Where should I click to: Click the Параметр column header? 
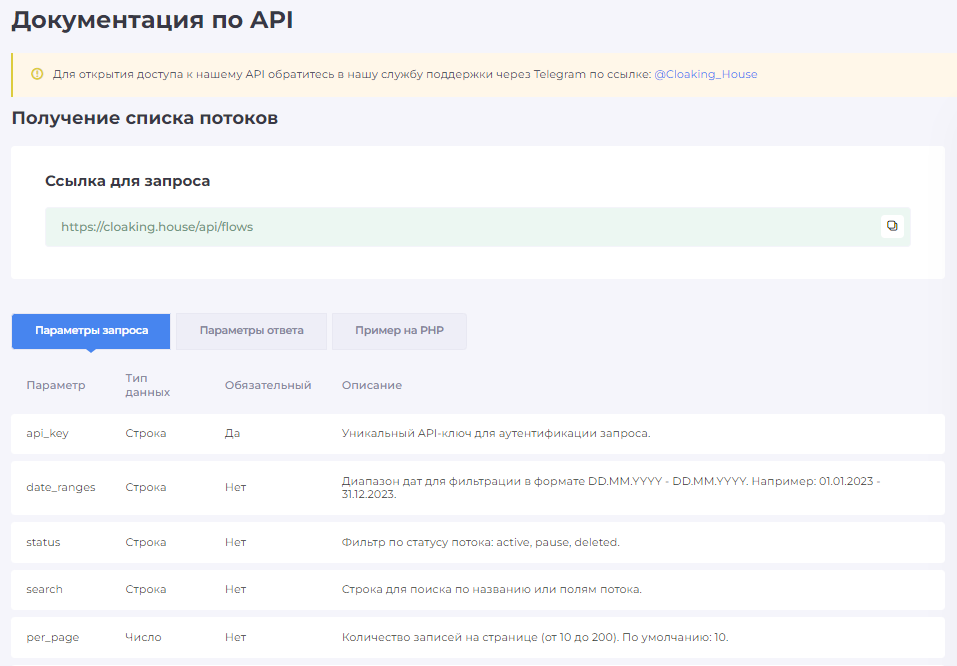[56, 385]
